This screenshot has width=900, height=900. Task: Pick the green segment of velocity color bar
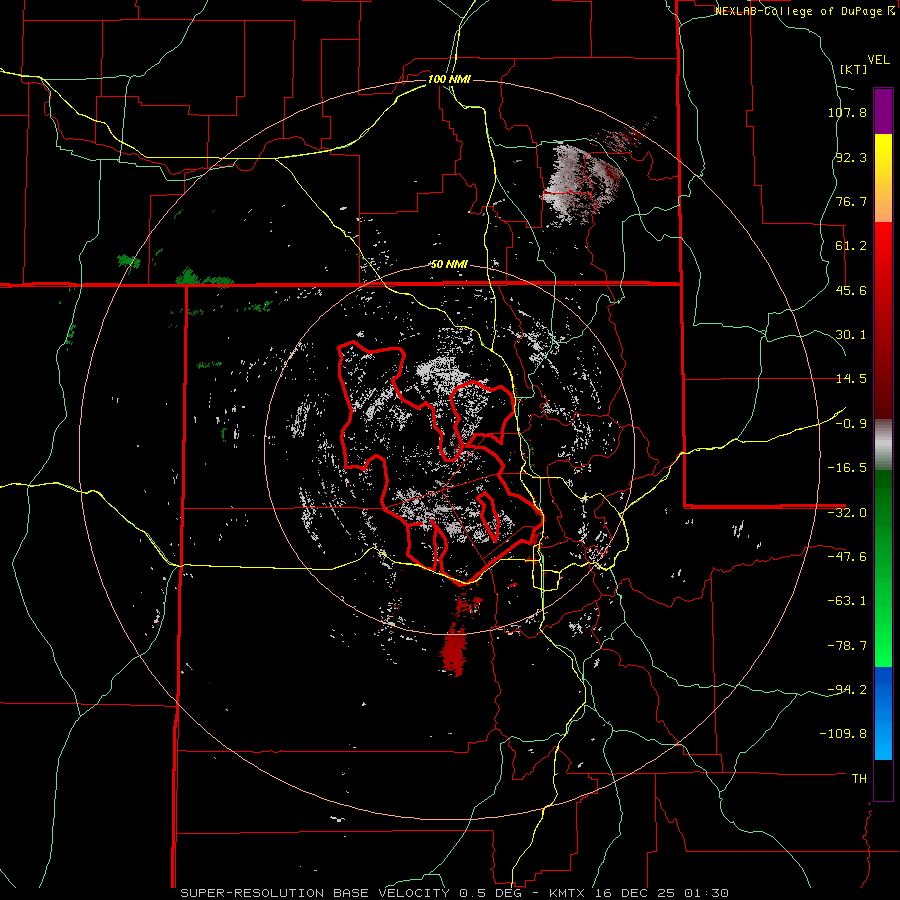click(x=883, y=568)
